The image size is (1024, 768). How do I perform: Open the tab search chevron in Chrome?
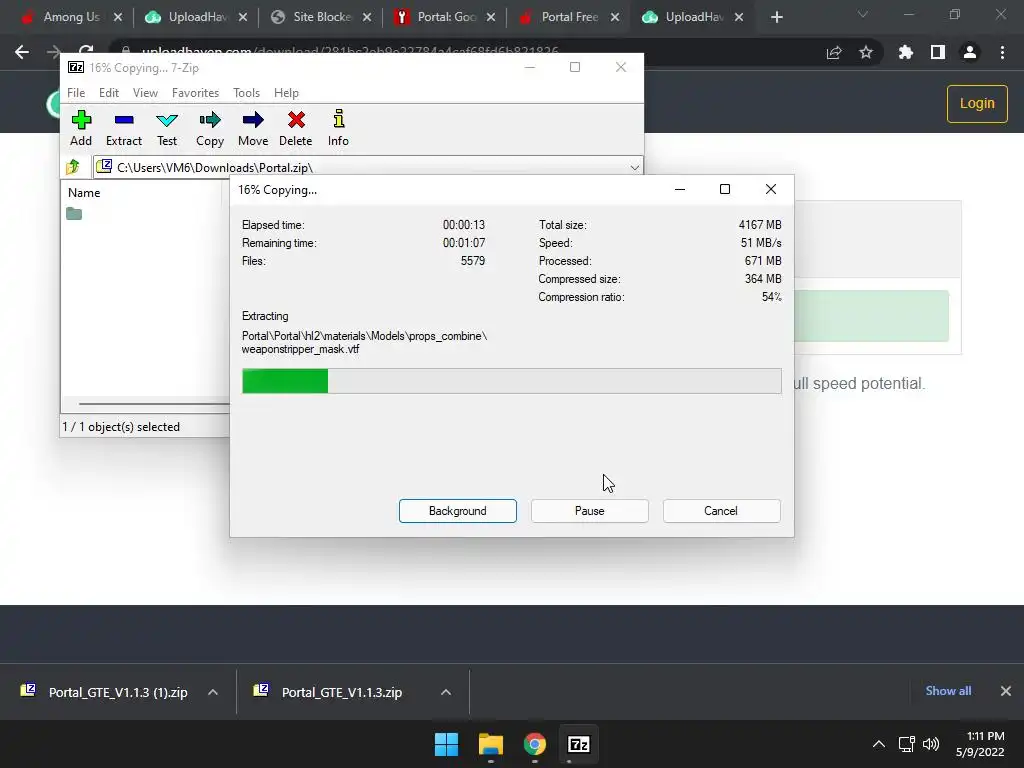[863, 14]
